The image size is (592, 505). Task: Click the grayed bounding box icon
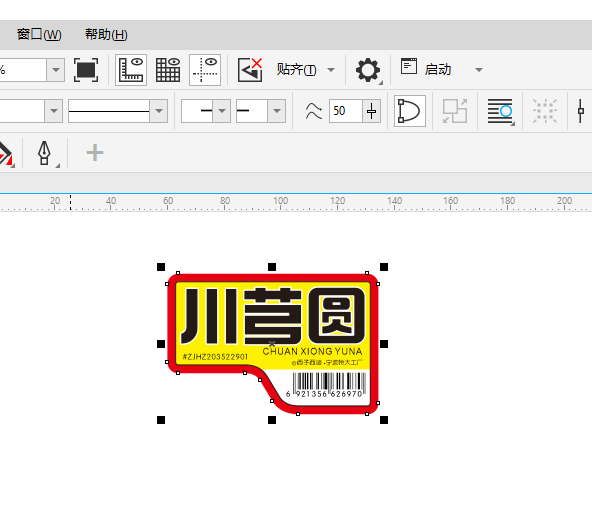tap(545, 111)
